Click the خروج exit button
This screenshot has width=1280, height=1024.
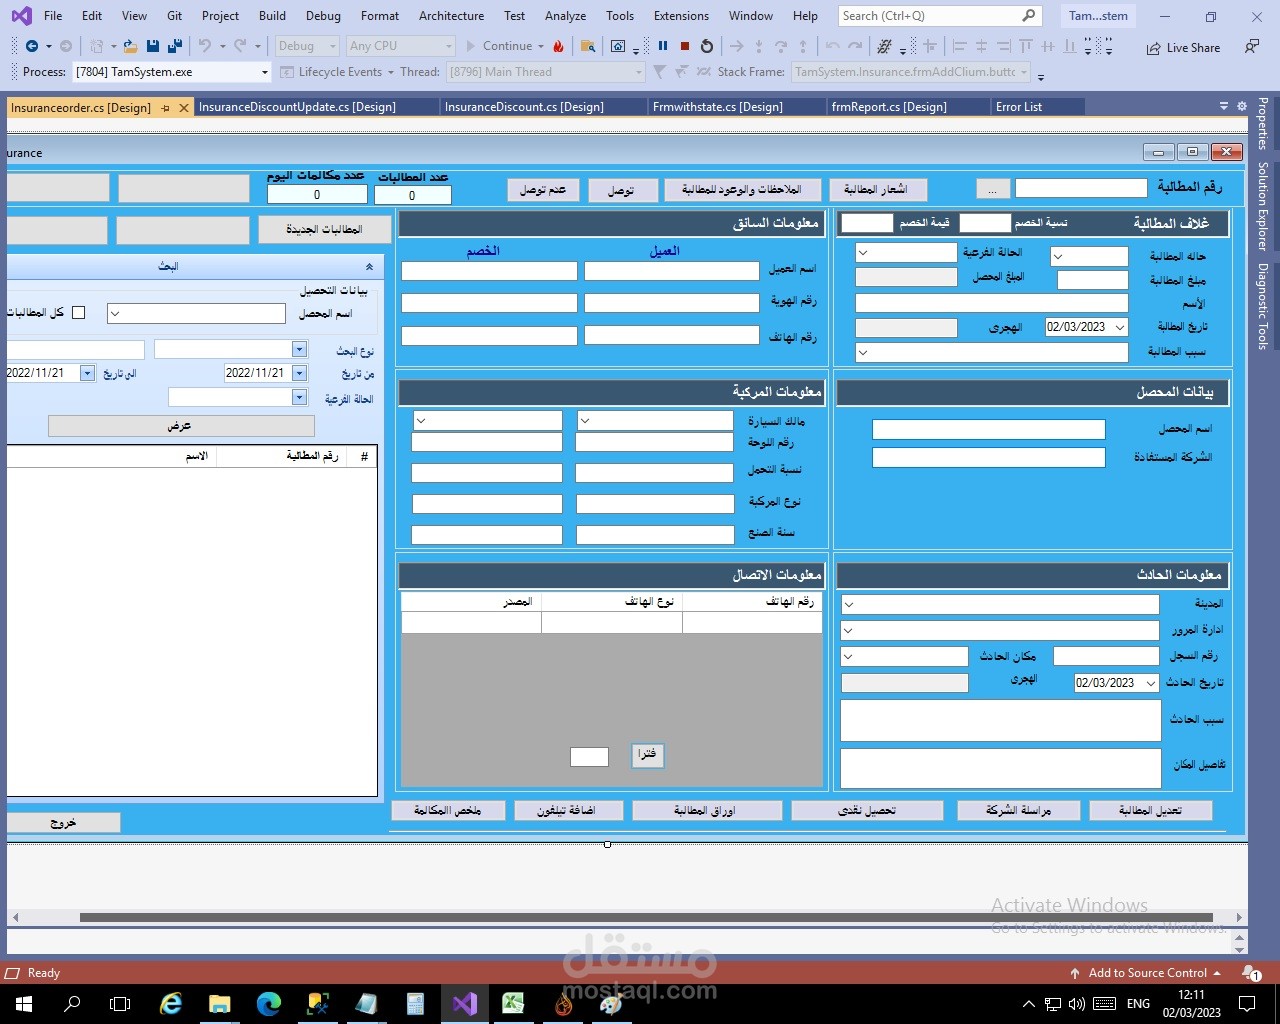tap(63, 822)
